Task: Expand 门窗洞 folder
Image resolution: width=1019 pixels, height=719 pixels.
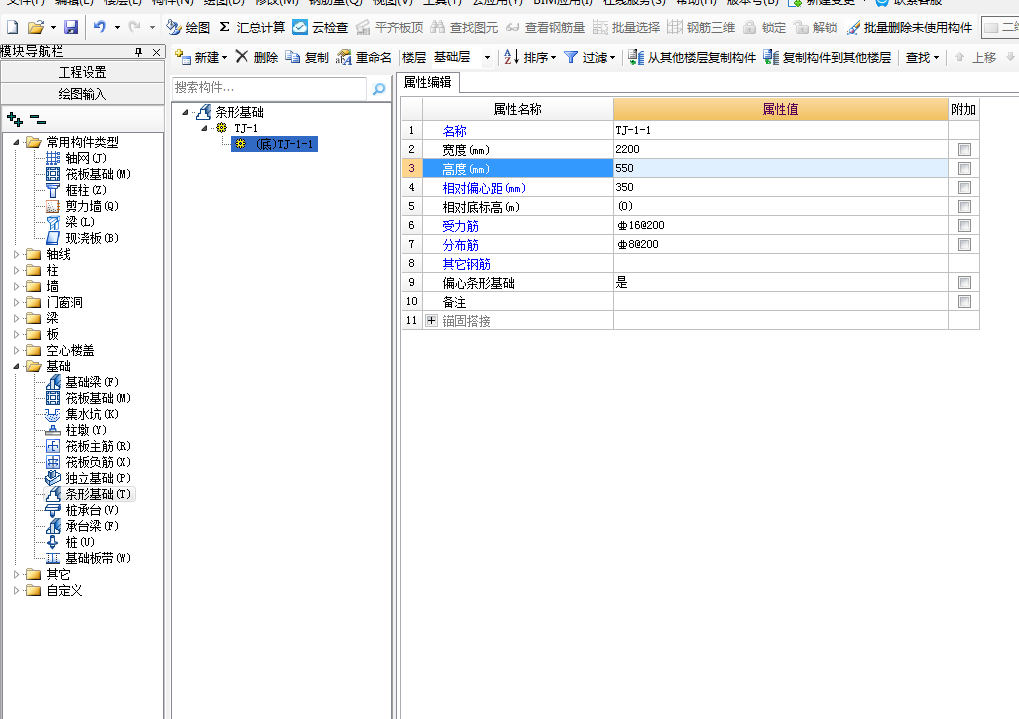Action: [17, 302]
